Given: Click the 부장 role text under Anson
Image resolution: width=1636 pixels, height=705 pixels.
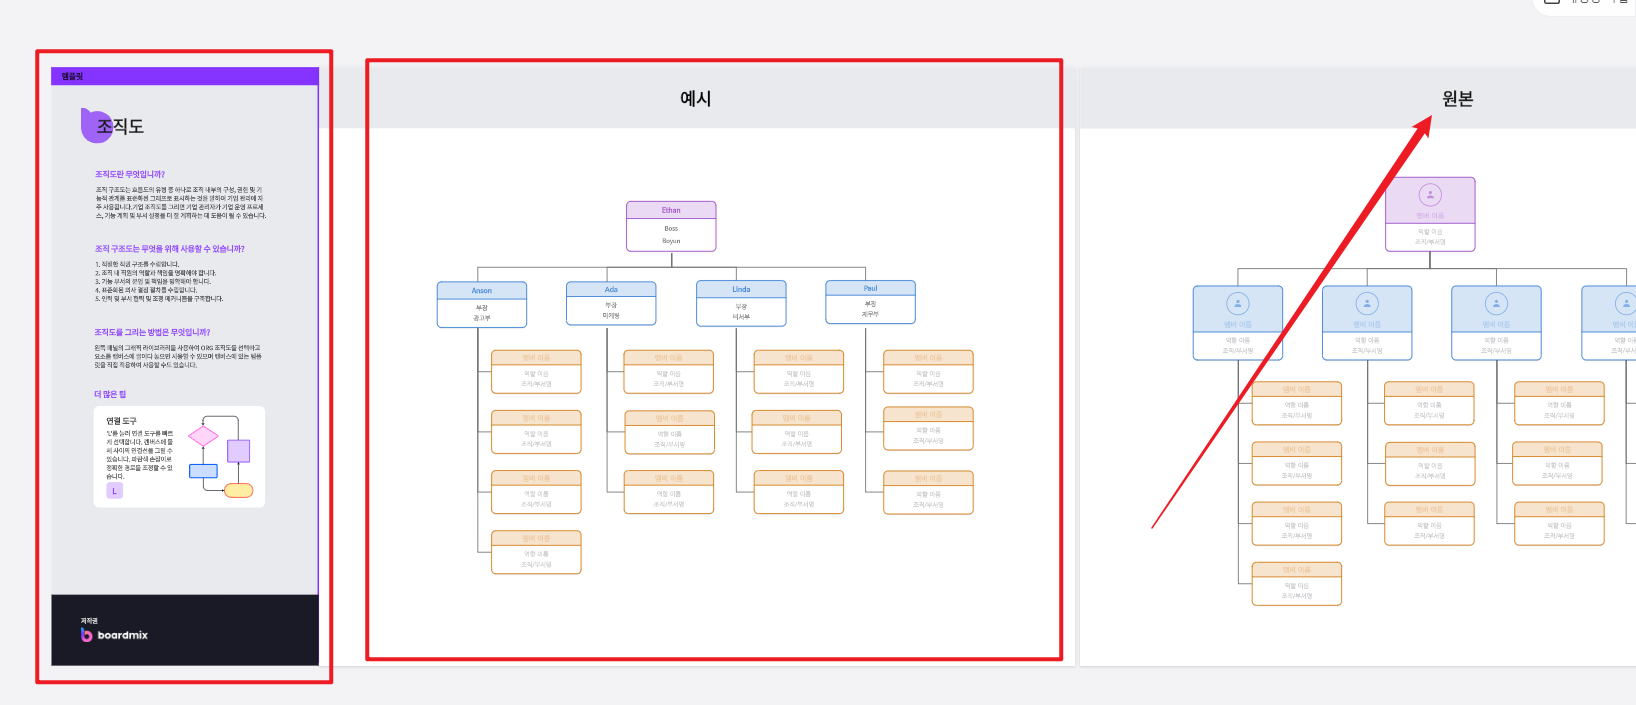Looking at the screenshot, I should pyautogui.click(x=482, y=307).
